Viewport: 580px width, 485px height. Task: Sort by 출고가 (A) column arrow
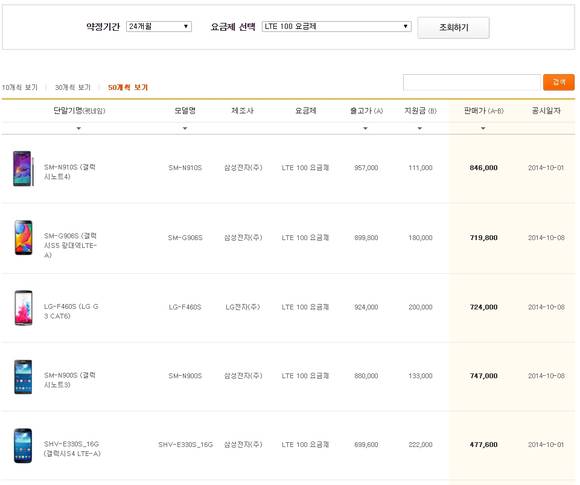[x=365, y=128]
